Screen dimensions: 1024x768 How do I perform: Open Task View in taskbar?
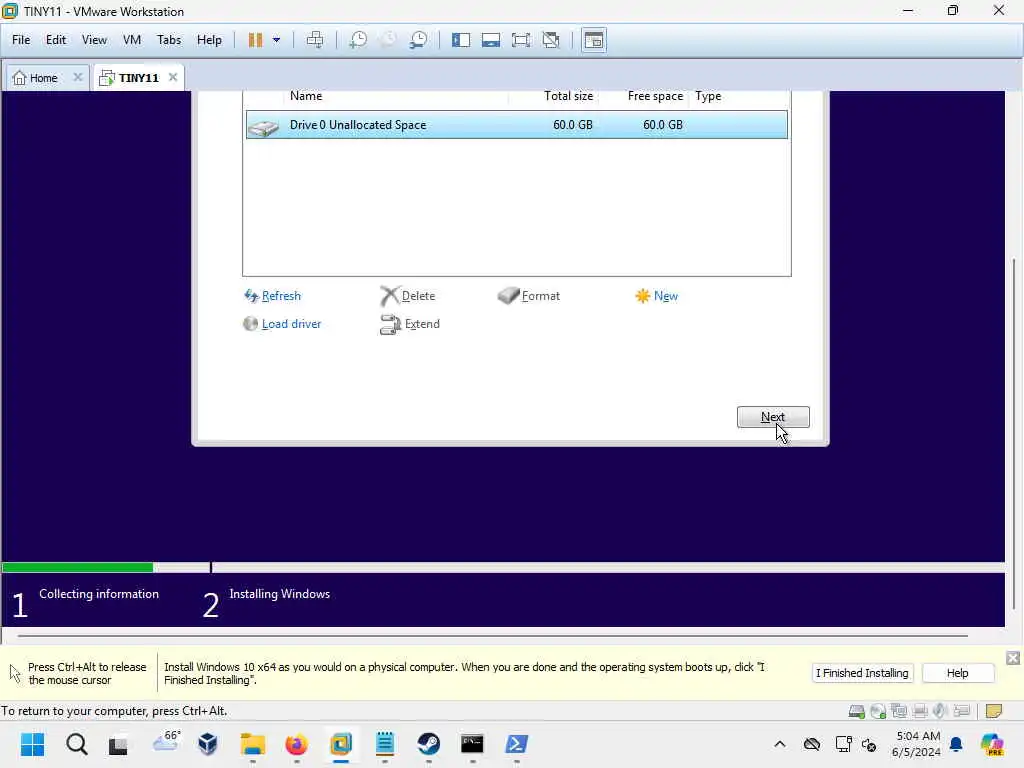click(x=118, y=744)
